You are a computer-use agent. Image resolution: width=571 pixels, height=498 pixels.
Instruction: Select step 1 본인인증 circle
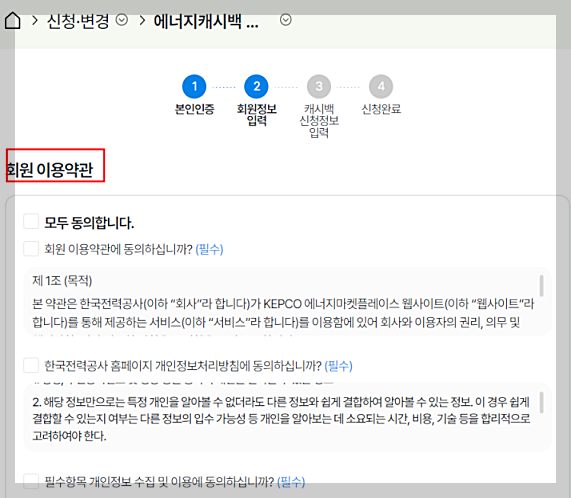click(x=194, y=87)
